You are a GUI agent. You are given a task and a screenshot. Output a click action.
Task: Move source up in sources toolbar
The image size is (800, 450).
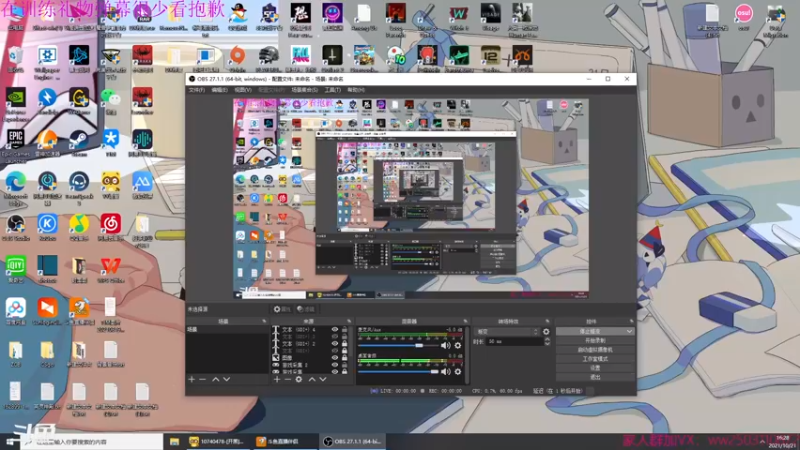(x=312, y=380)
